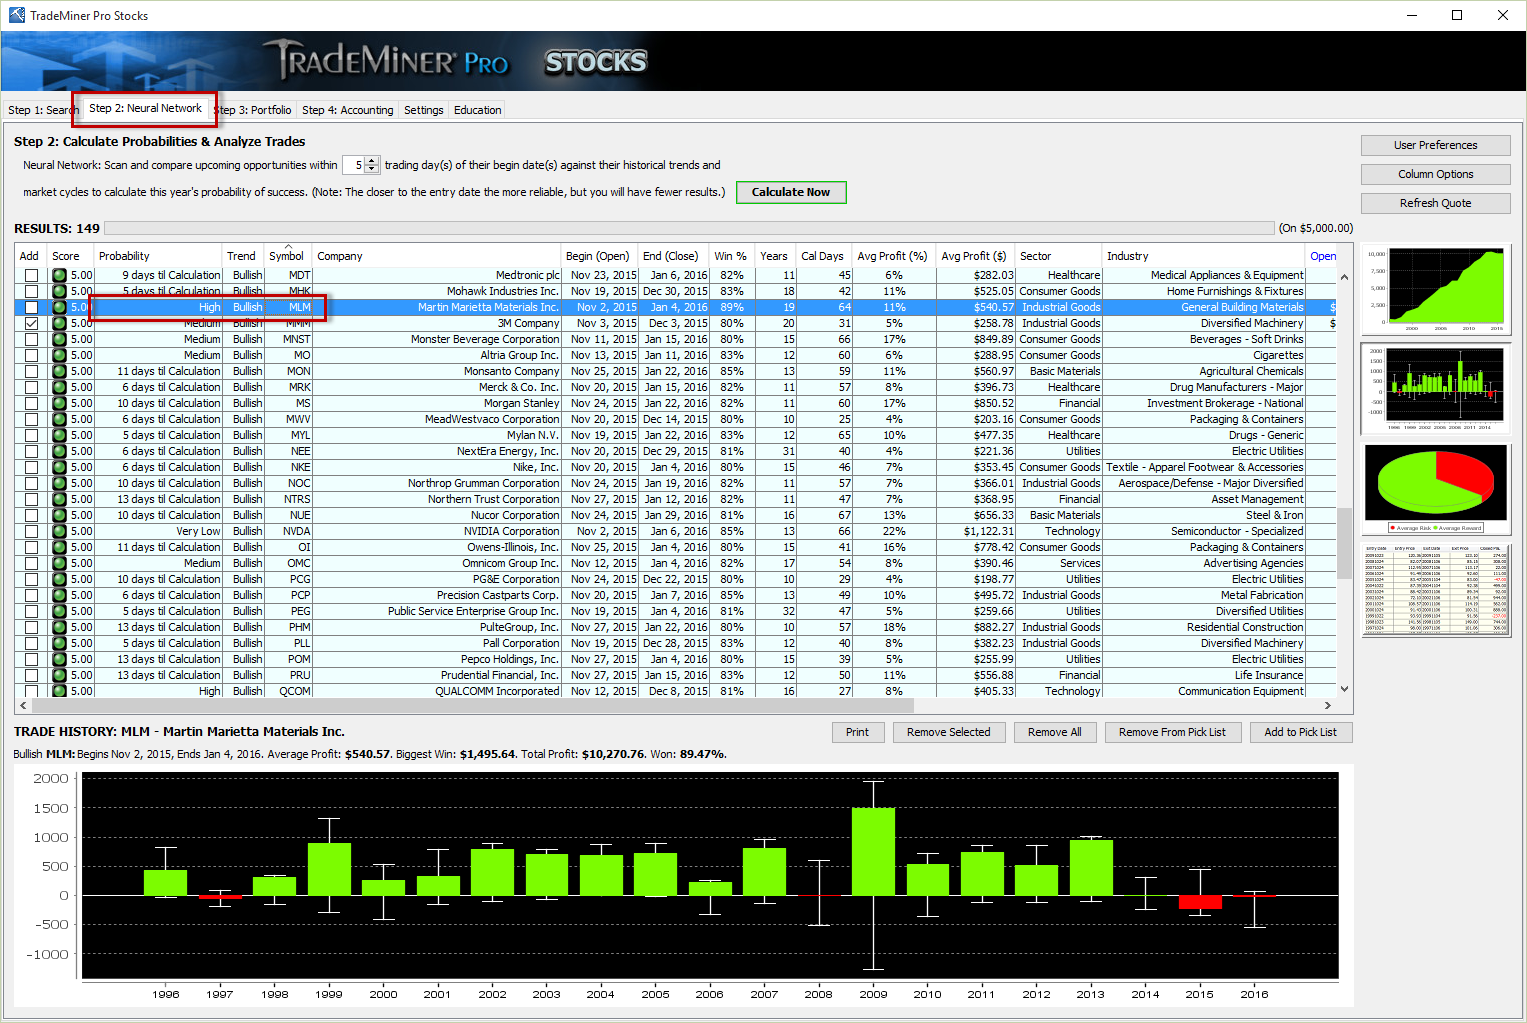The image size is (1527, 1023).
Task: Click green score icon in MNST row
Action: tap(59, 339)
